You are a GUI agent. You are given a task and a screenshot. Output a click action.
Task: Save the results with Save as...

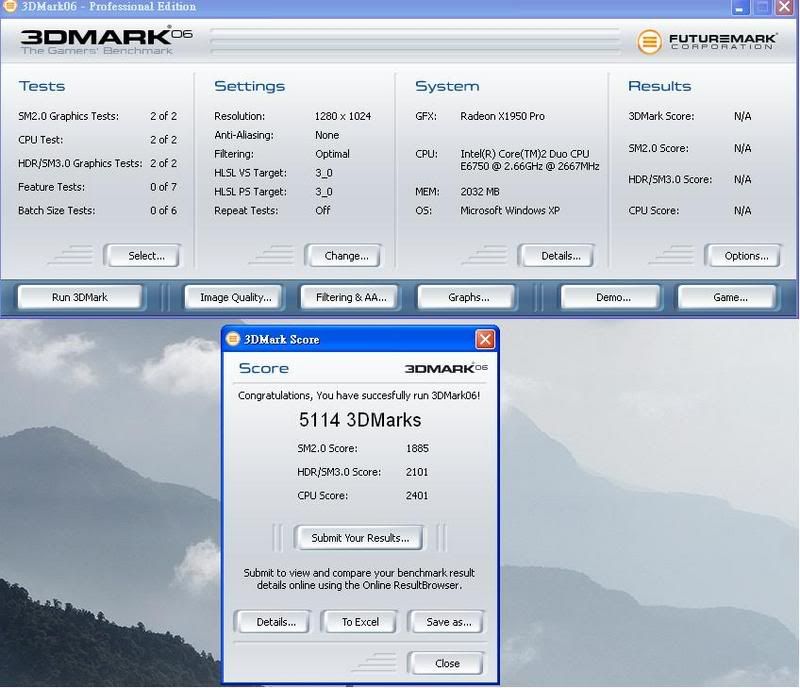(447, 622)
